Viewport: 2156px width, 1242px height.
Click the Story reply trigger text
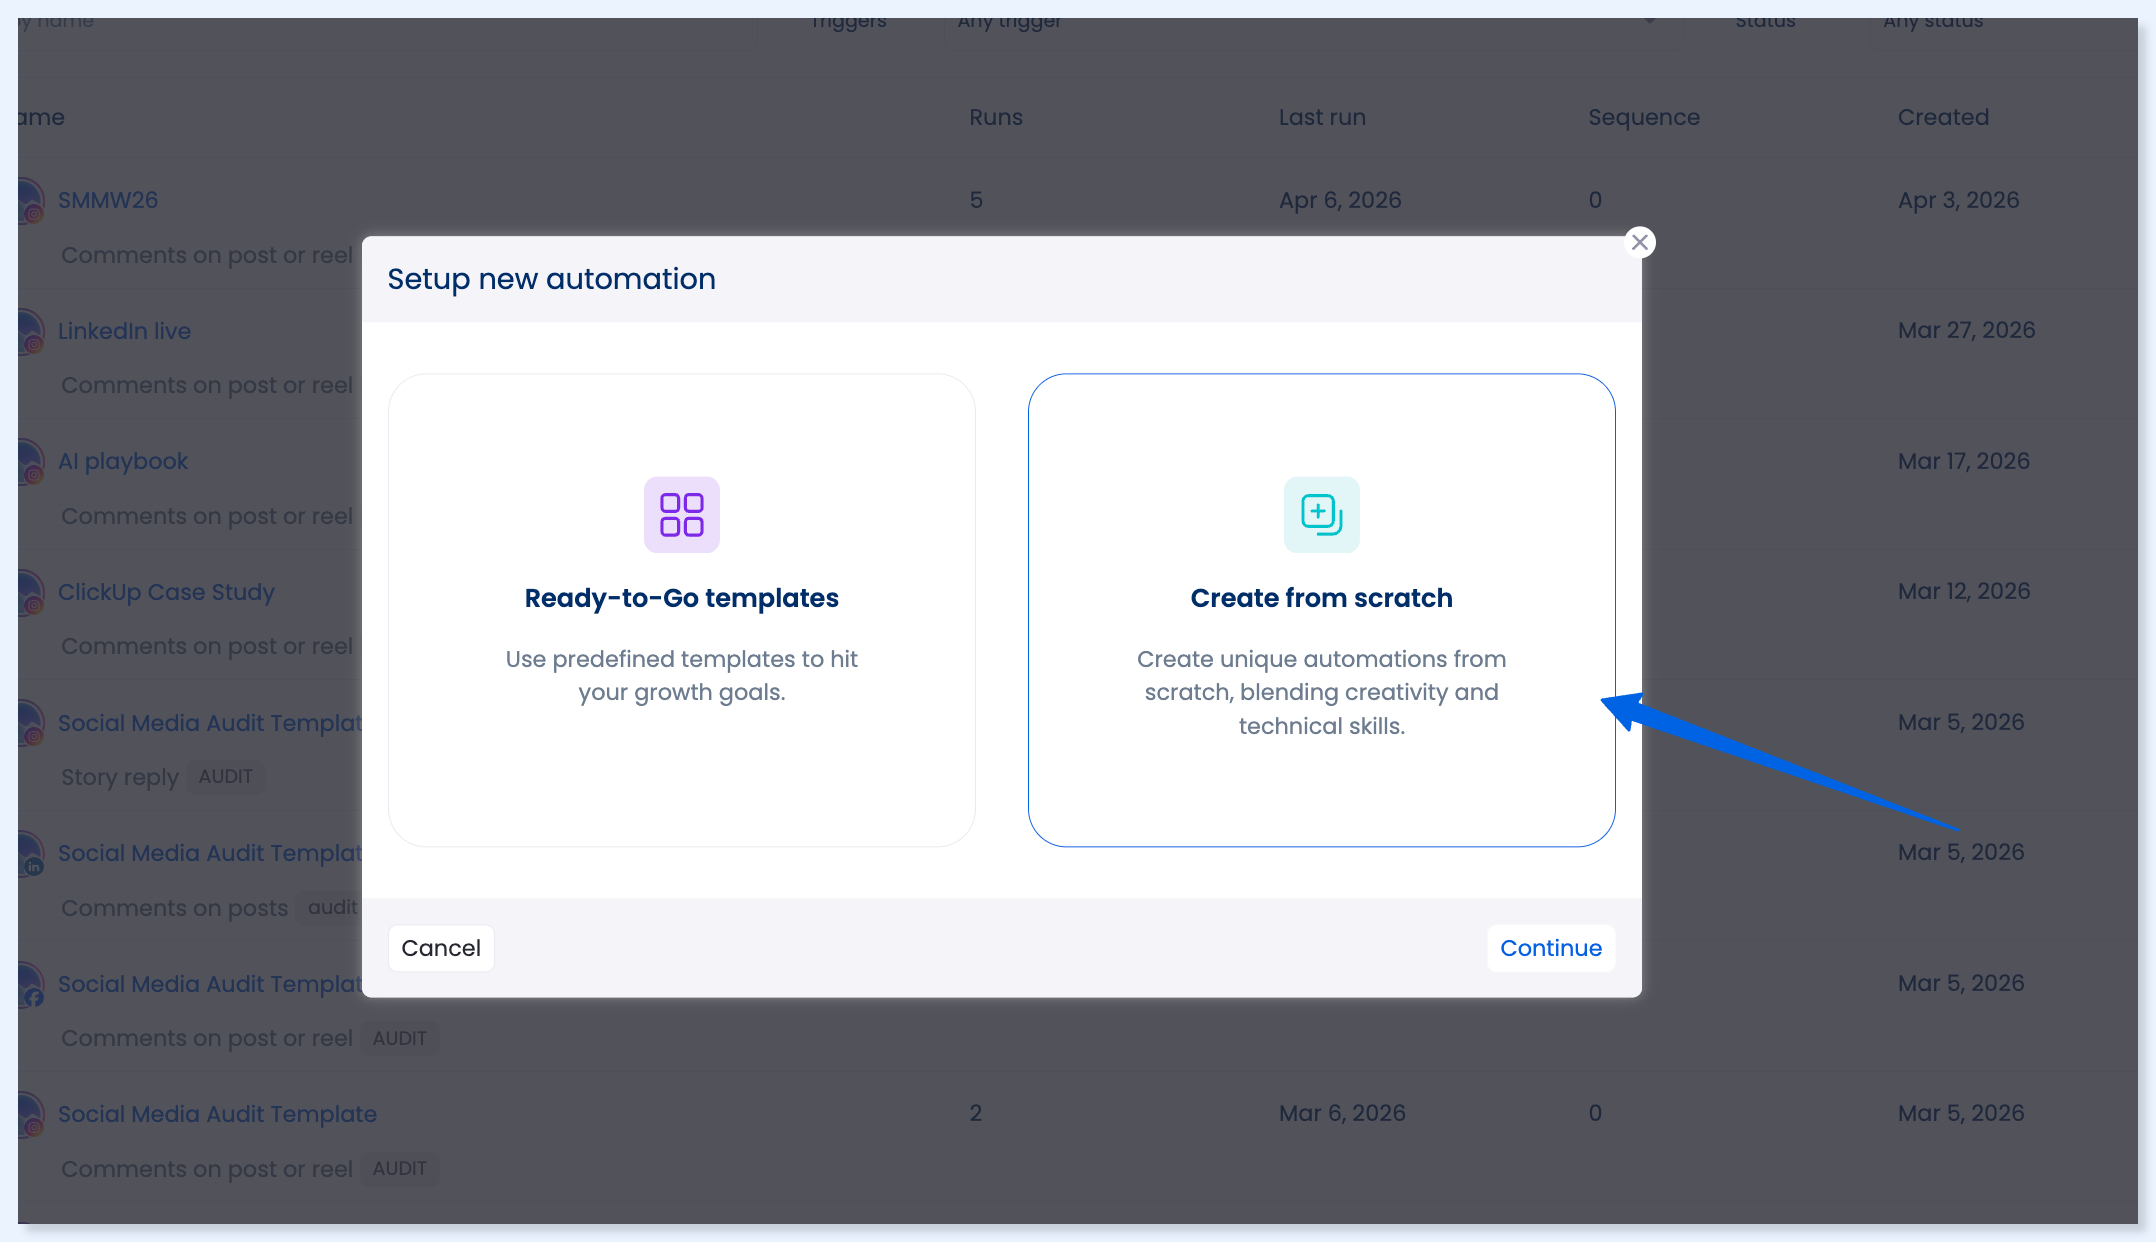point(120,777)
